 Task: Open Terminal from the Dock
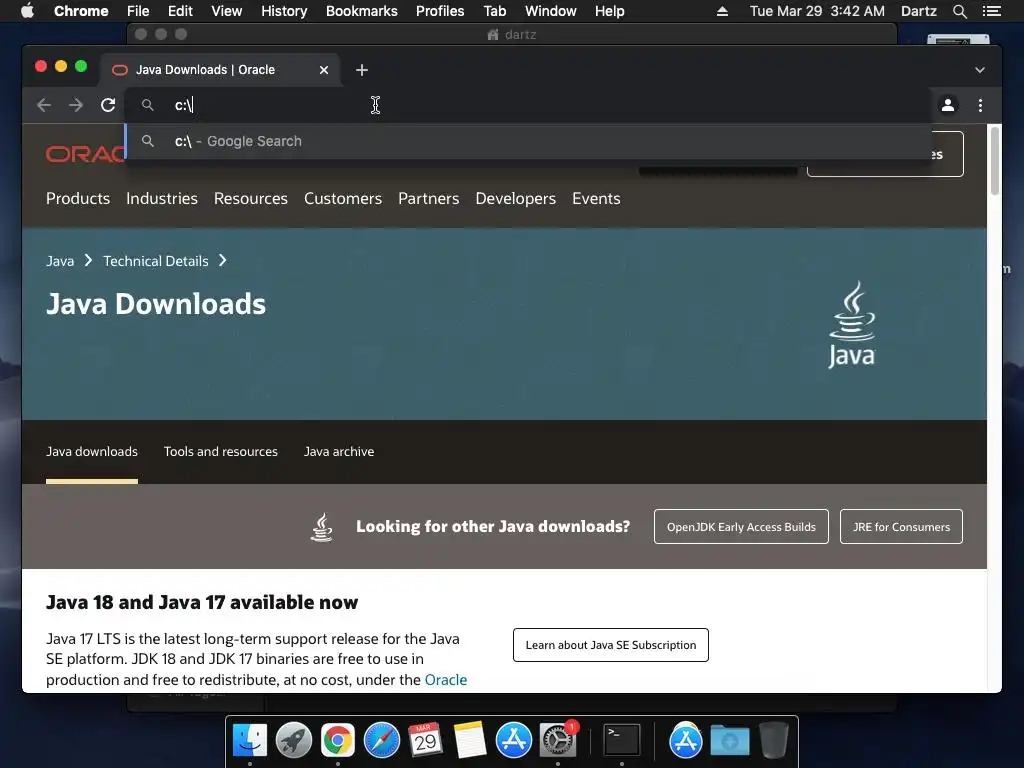pos(622,740)
